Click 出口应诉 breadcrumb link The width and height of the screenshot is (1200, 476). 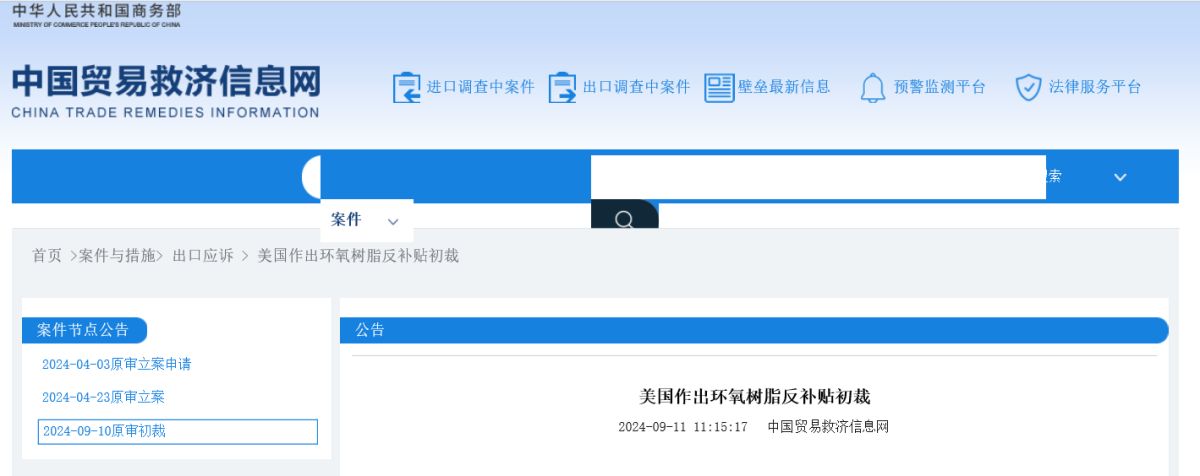coord(203,256)
